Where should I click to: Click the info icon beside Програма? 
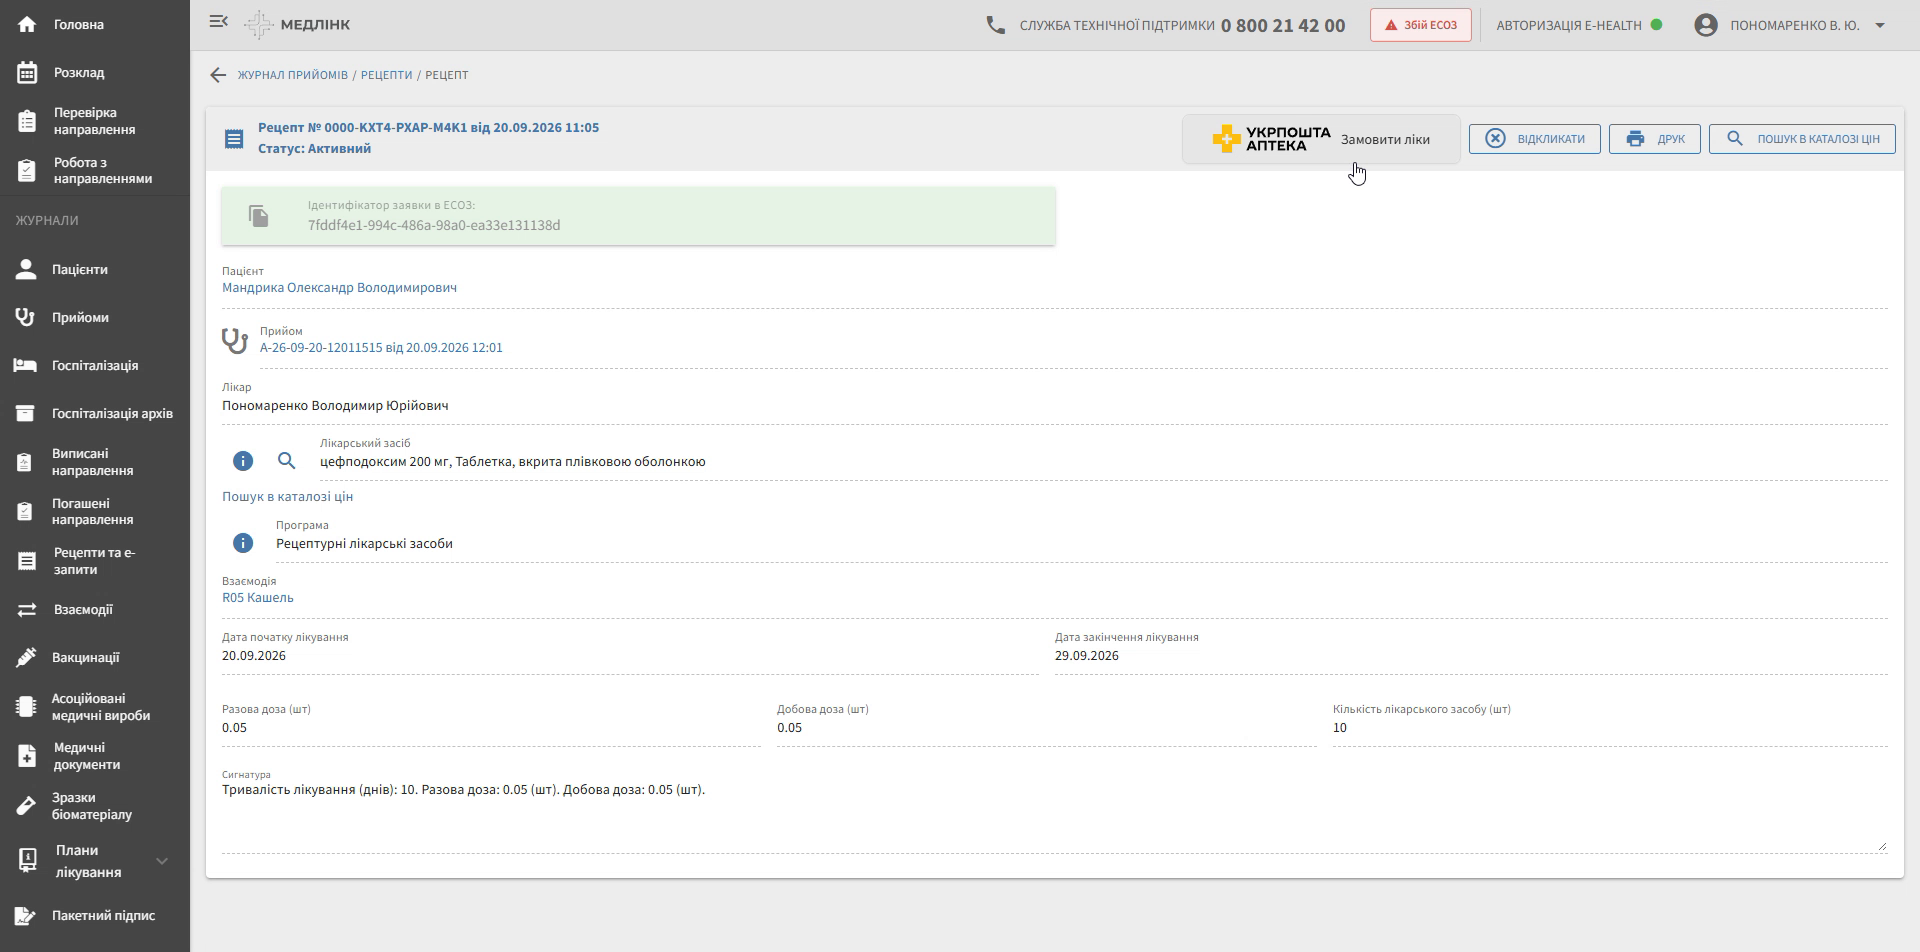243,543
